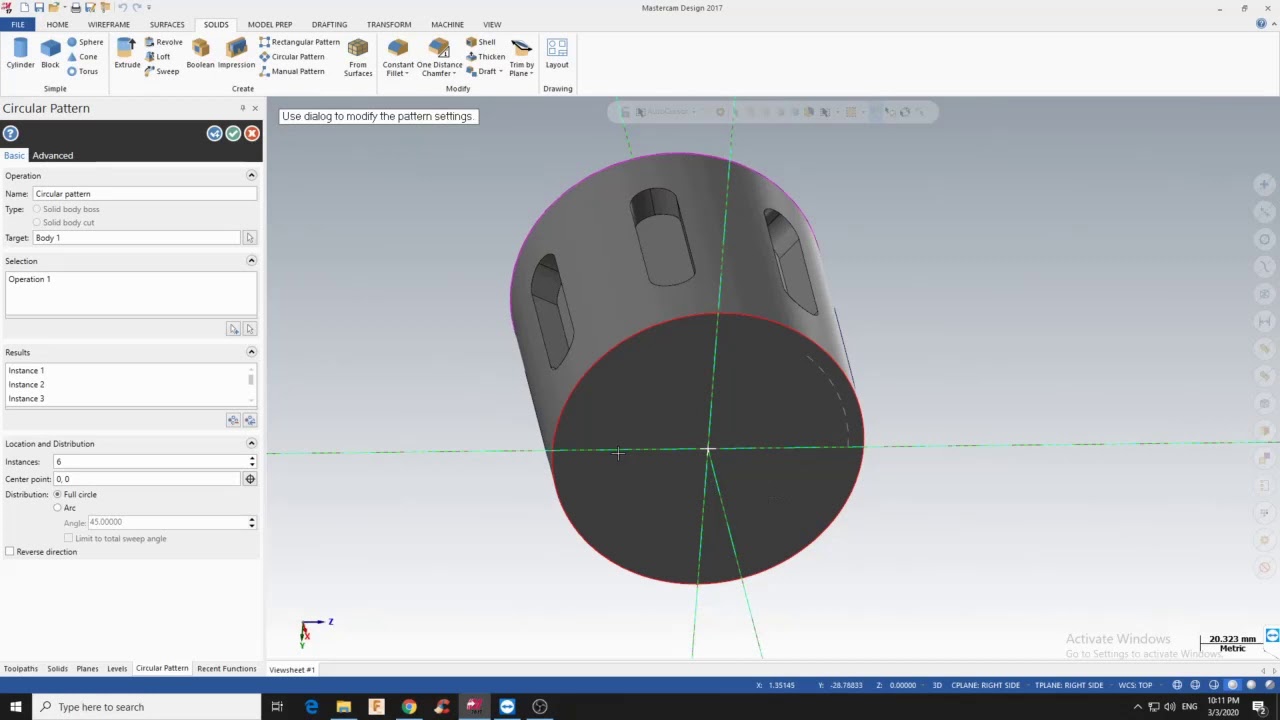The image size is (1280, 720).
Task: Create a Torus primitive
Action: point(83,71)
